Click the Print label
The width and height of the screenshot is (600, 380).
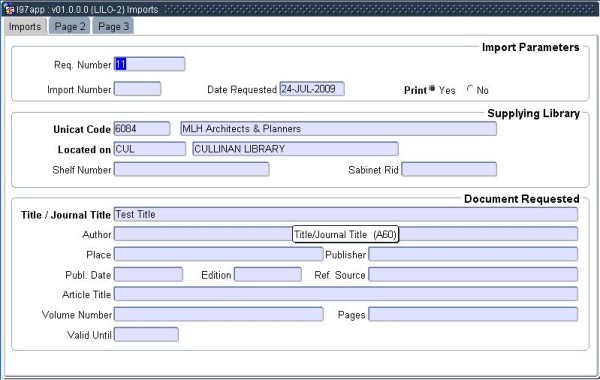[x=415, y=90]
